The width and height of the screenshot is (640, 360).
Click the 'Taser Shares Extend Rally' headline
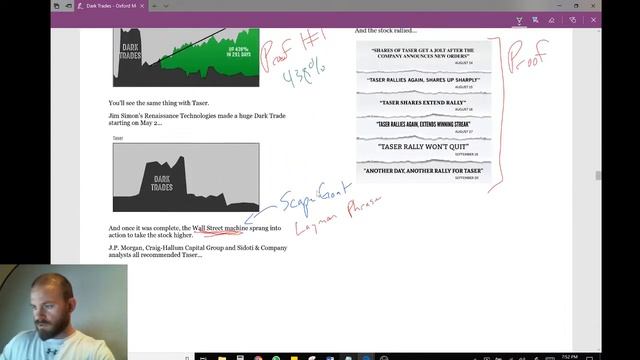point(423,102)
